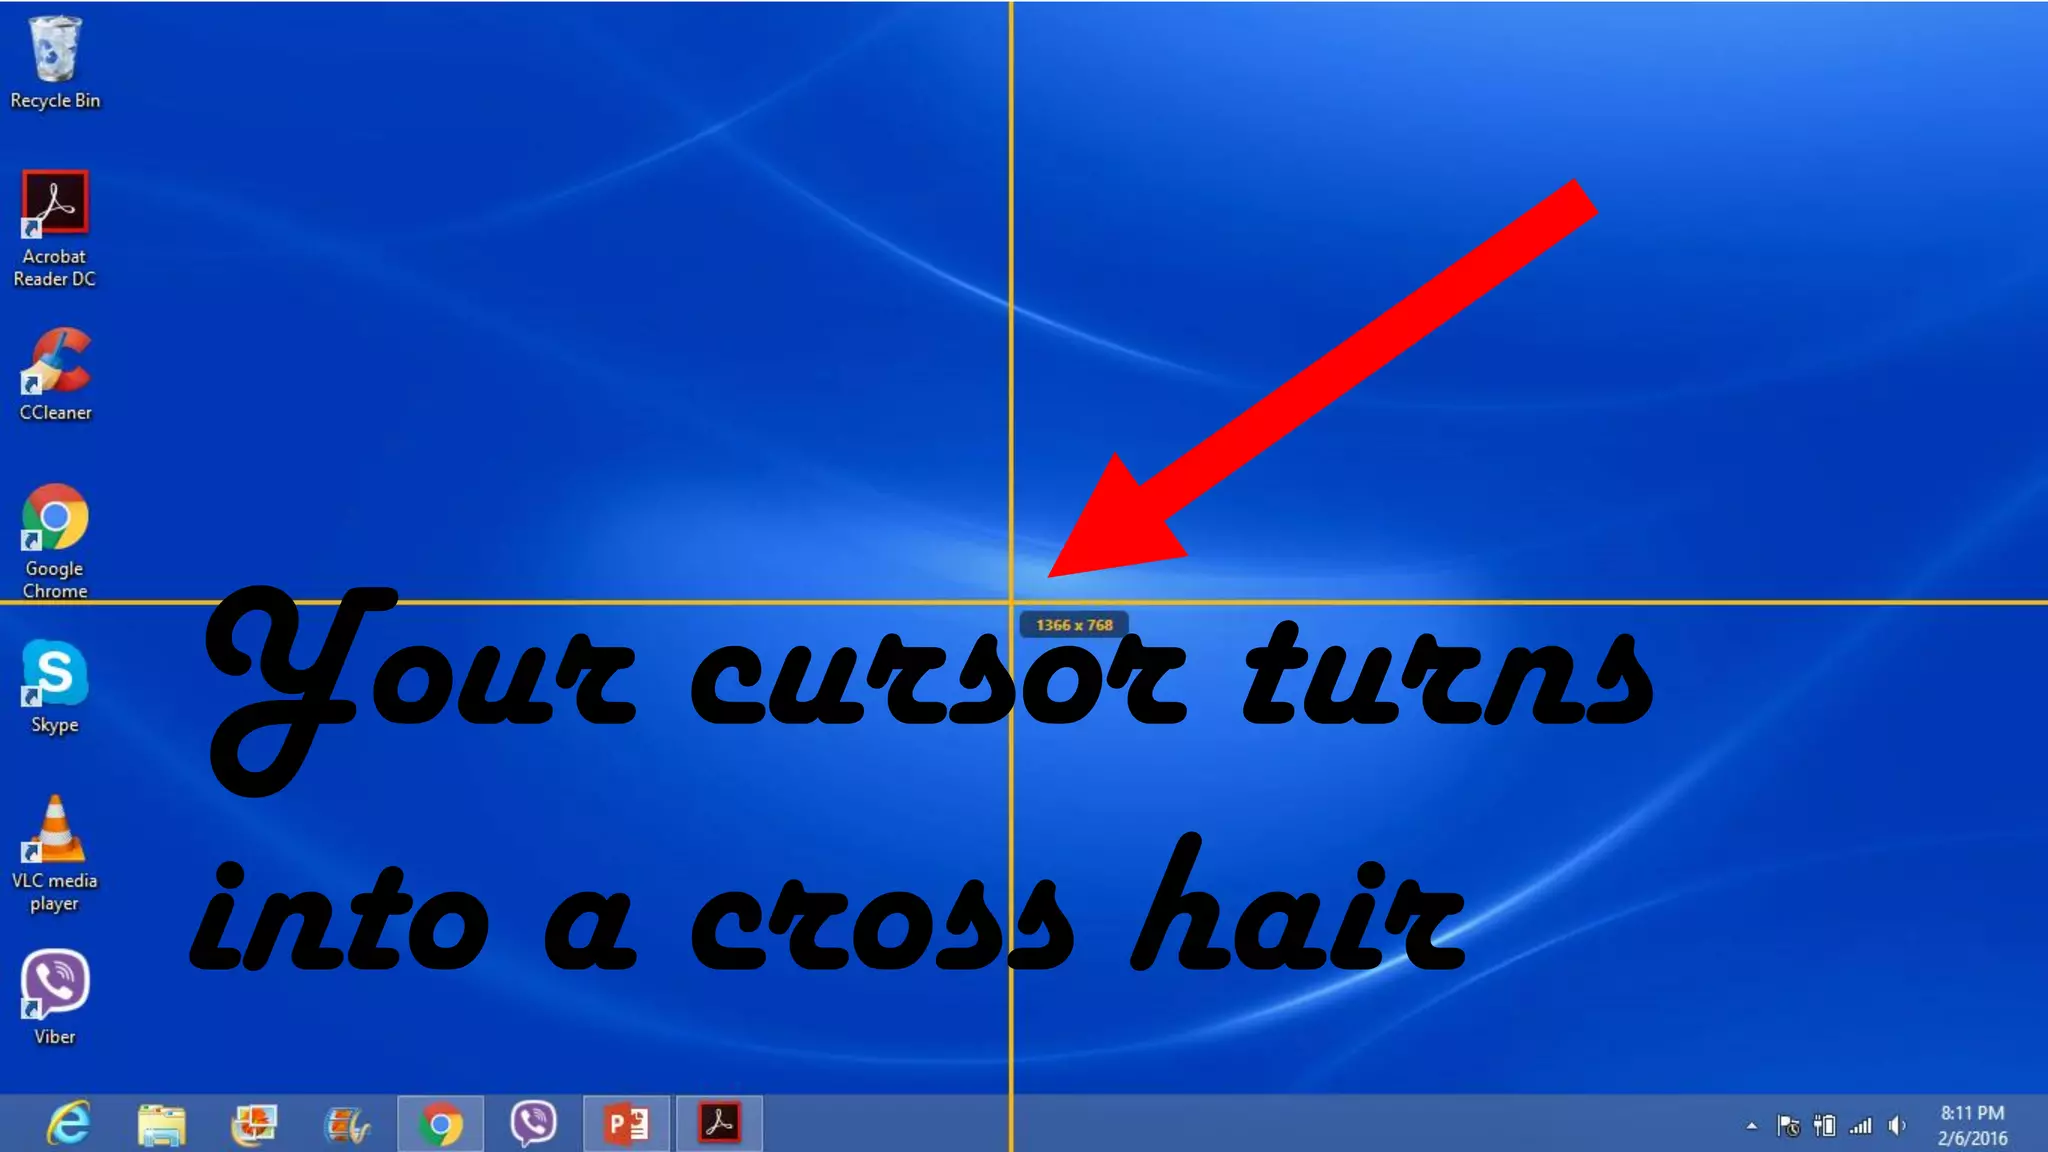Show hidden system tray icons
The width and height of the screenshot is (2048, 1152).
pyautogui.click(x=1751, y=1126)
